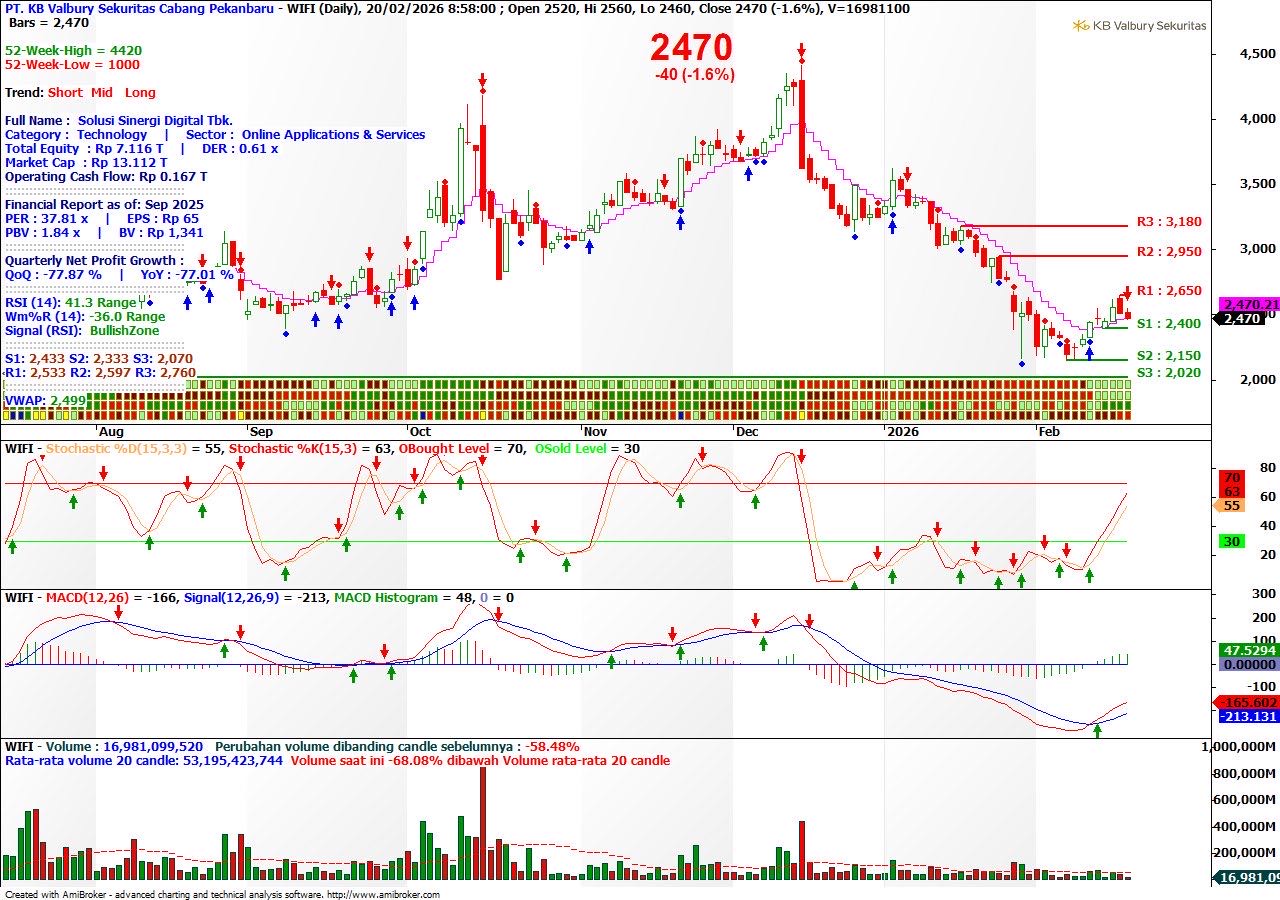The image size is (1280, 900).
Task: Select the "Total Equity : Rp 7.116 T" value
Action: click(x=84, y=148)
